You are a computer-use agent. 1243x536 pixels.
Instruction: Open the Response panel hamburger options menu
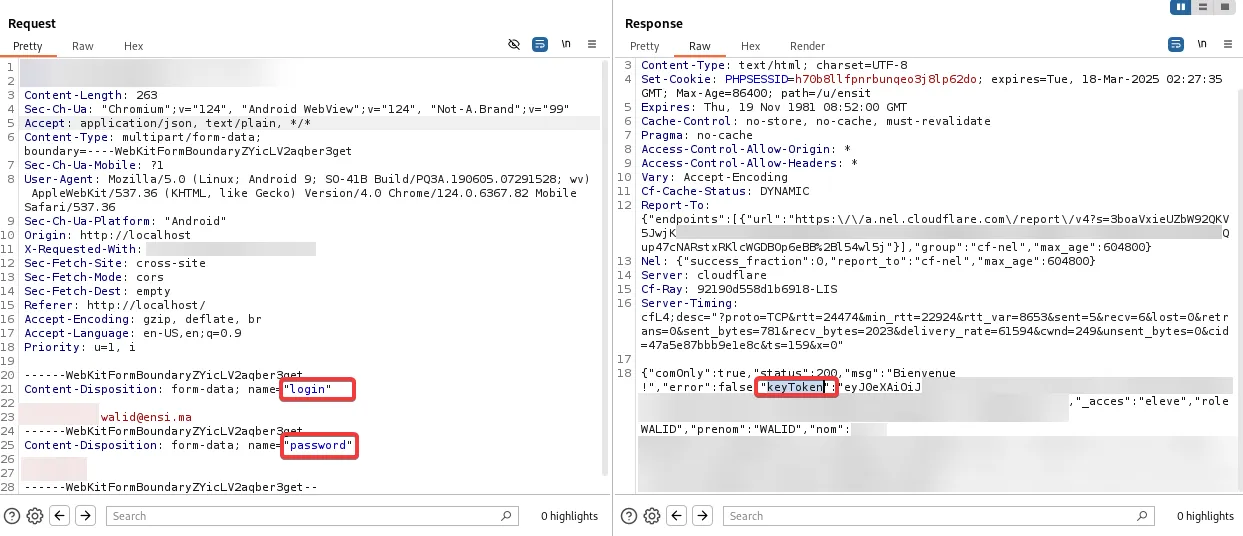pos(1226,45)
